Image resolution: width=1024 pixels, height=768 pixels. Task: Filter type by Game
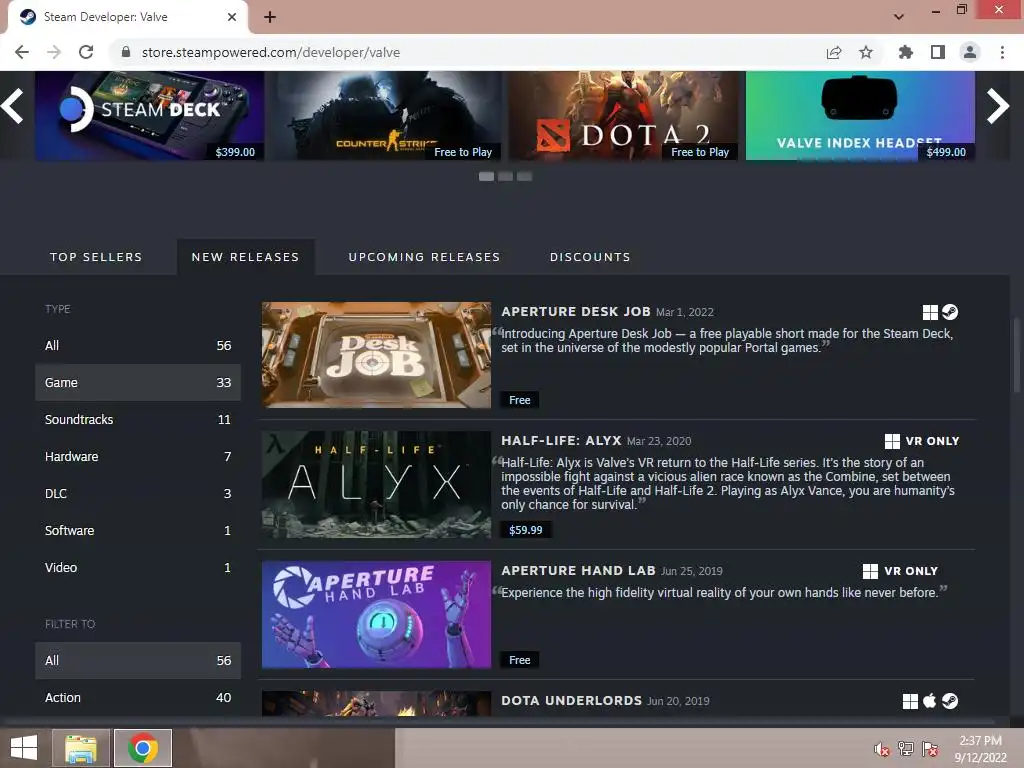coord(138,382)
